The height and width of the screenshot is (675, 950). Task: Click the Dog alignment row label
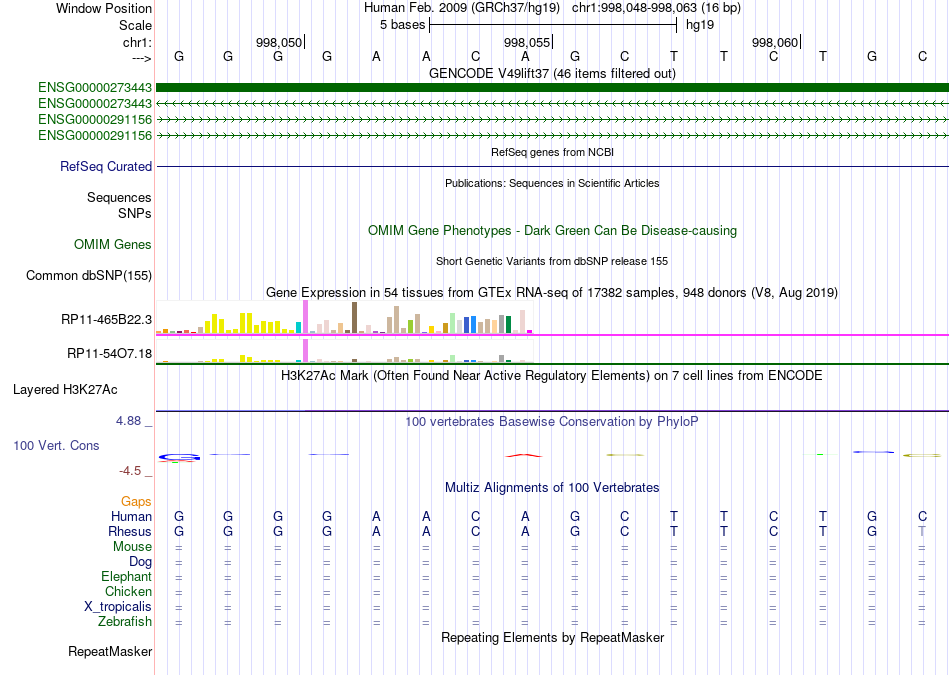pos(140,562)
